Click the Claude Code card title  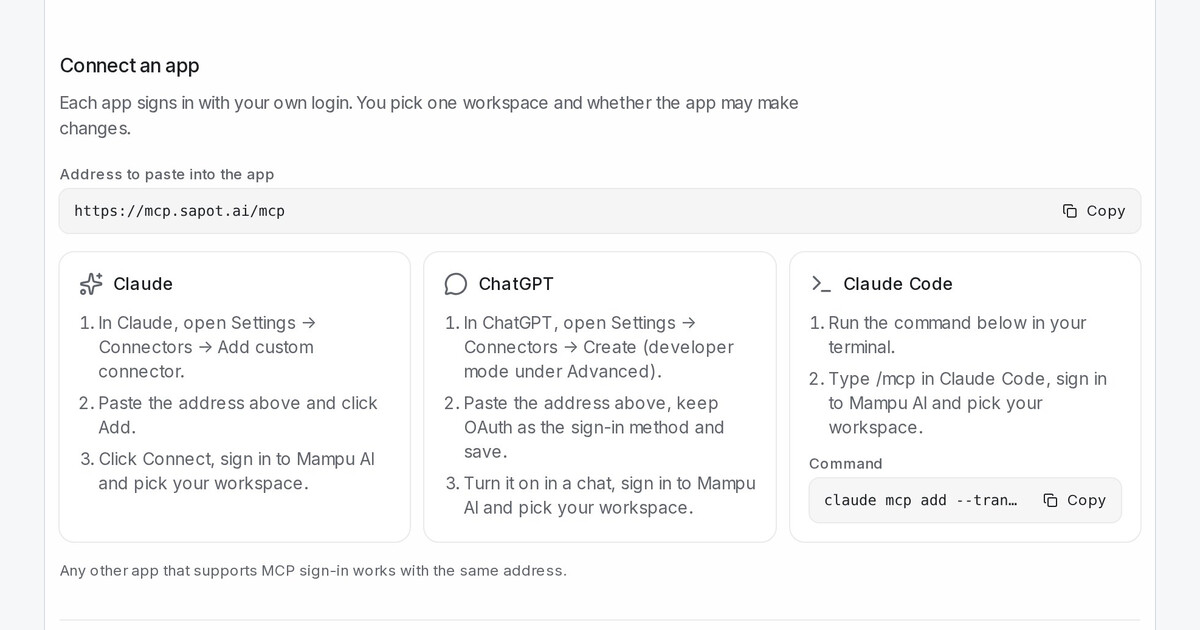click(x=898, y=284)
